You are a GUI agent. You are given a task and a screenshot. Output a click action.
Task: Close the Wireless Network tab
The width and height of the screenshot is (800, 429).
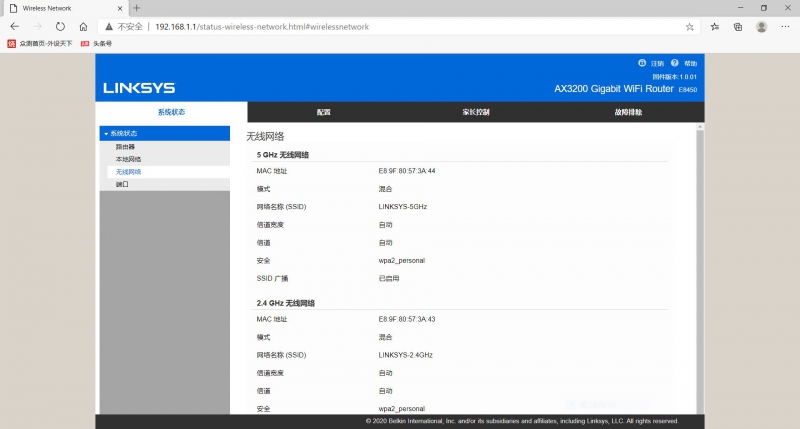120,8
